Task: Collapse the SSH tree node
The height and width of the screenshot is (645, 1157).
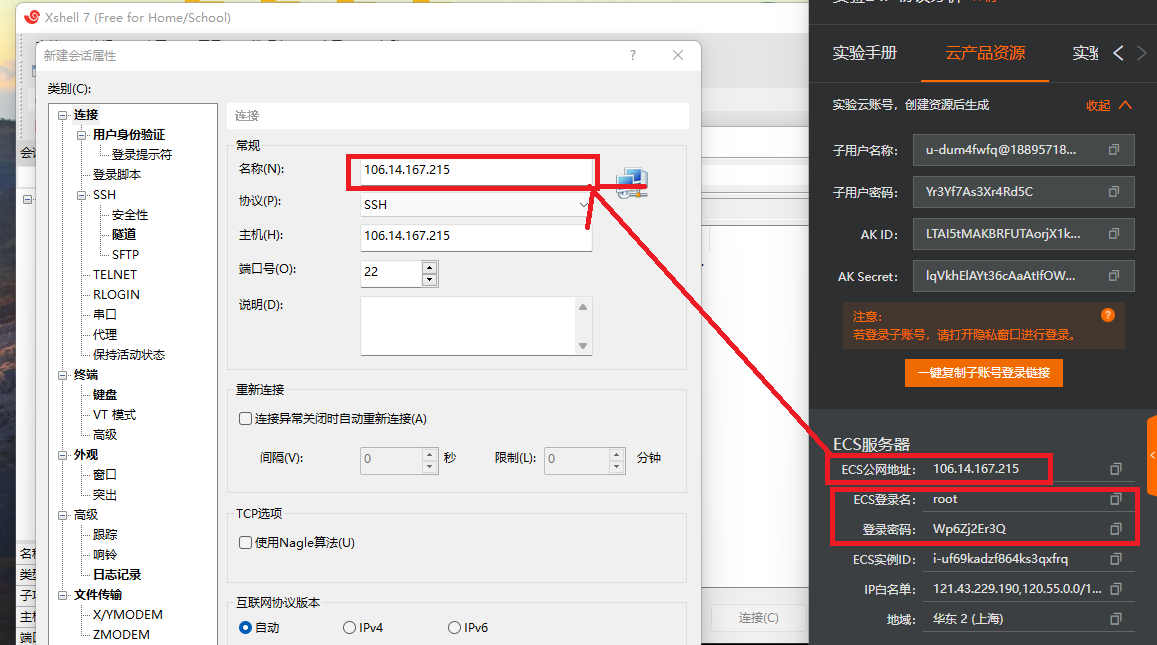Action: [82, 195]
